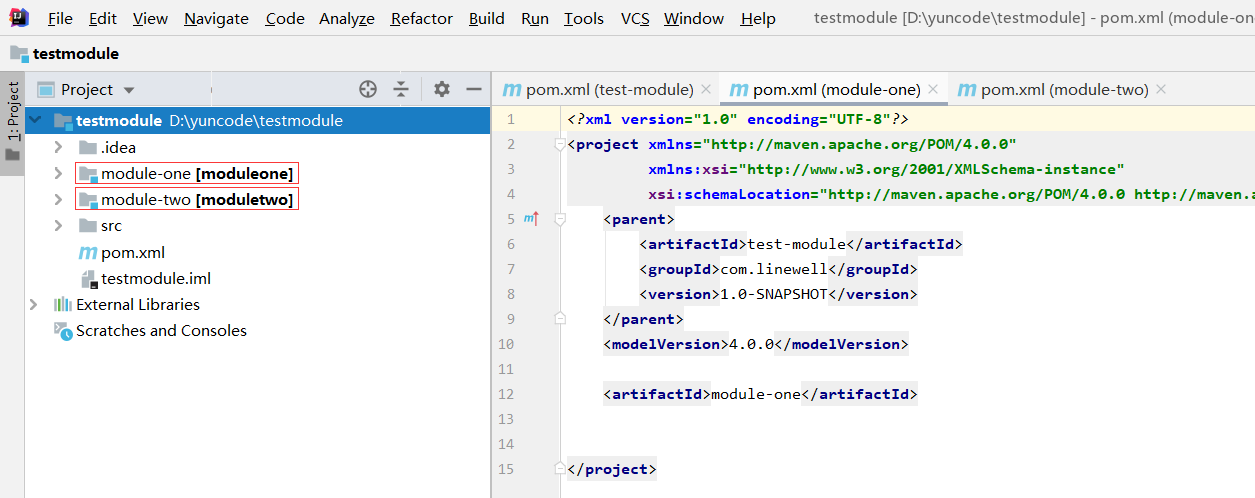Click the xmlns:xsi attribute on line 3

tap(886, 169)
